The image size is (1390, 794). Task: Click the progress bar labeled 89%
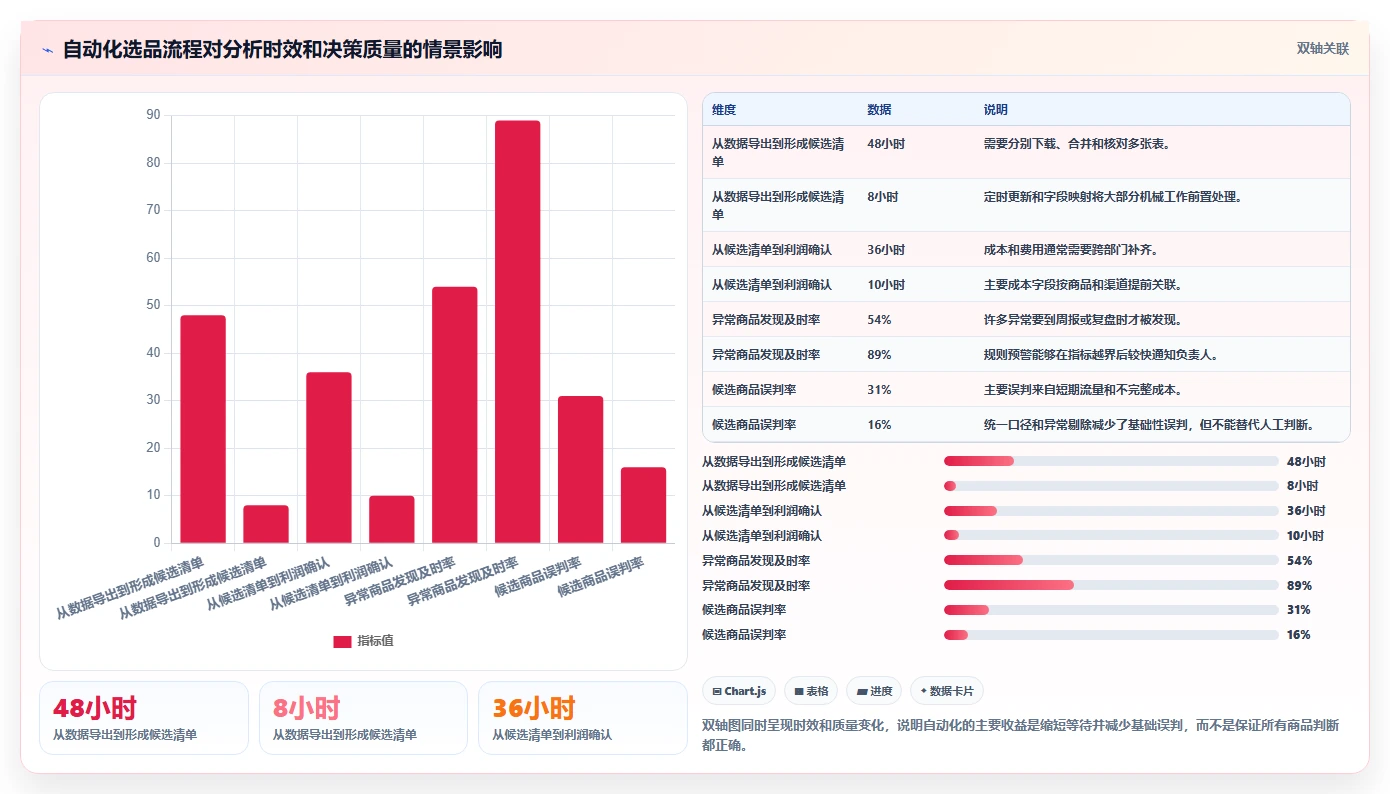click(x=1111, y=585)
